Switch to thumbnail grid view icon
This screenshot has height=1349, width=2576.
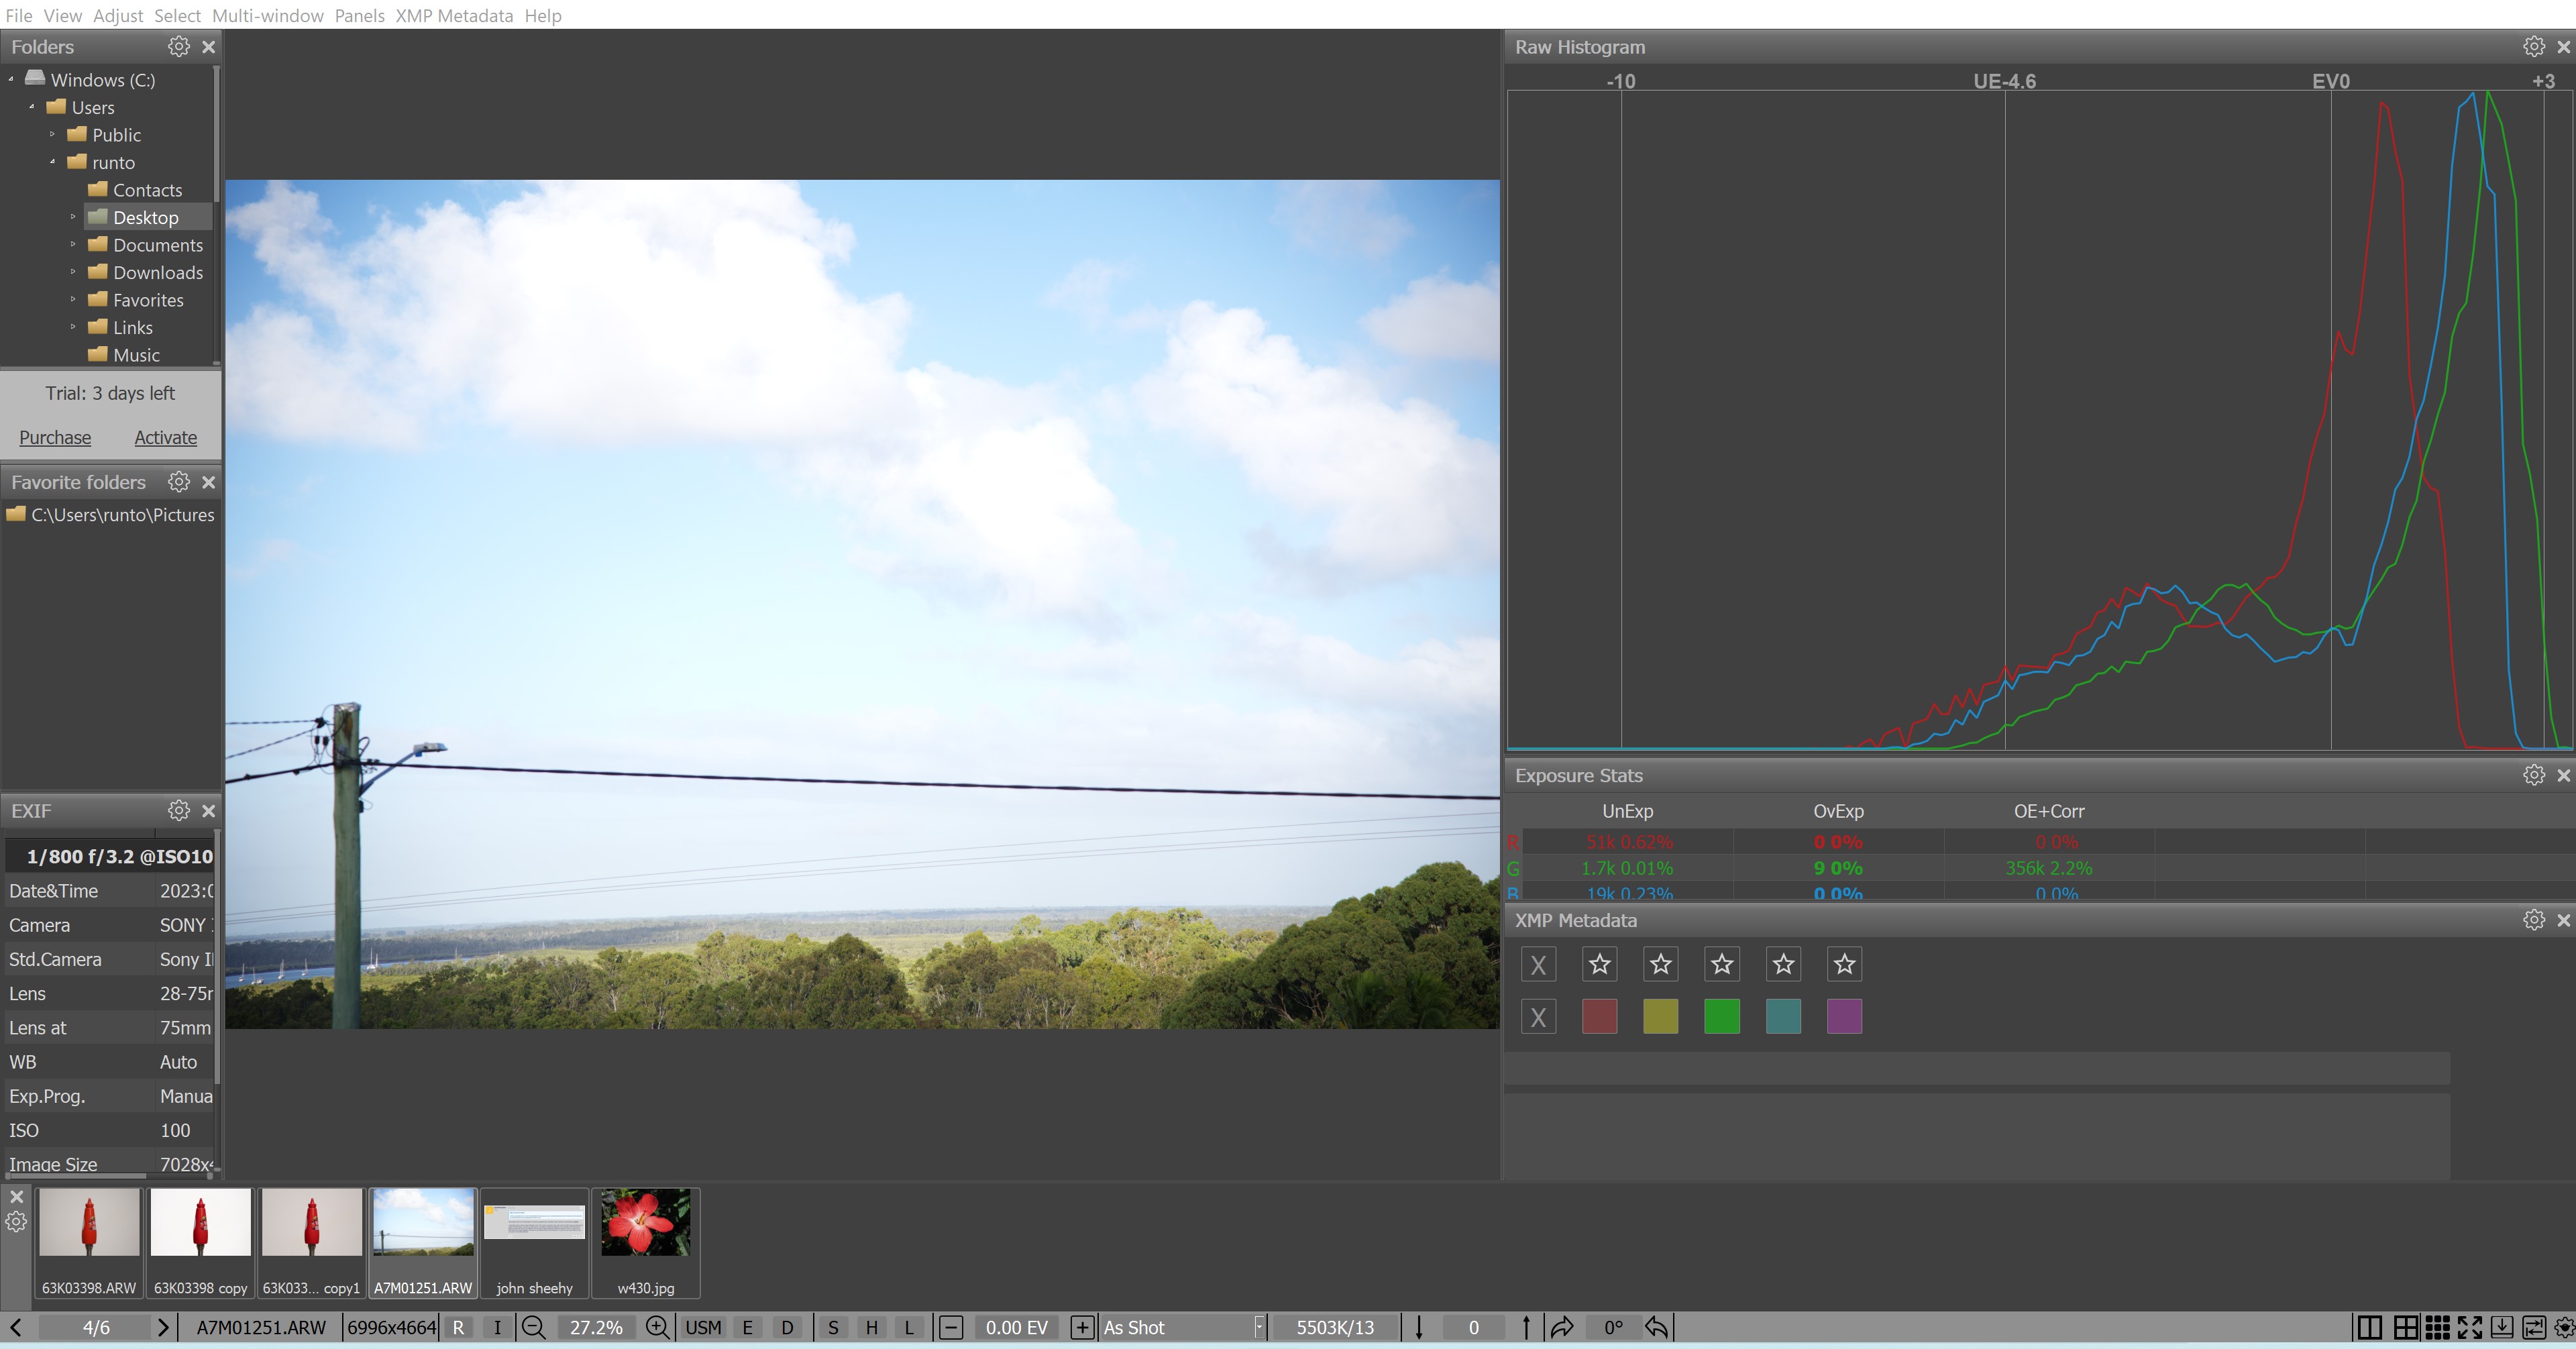pyautogui.click(x=2437, y=1327)
